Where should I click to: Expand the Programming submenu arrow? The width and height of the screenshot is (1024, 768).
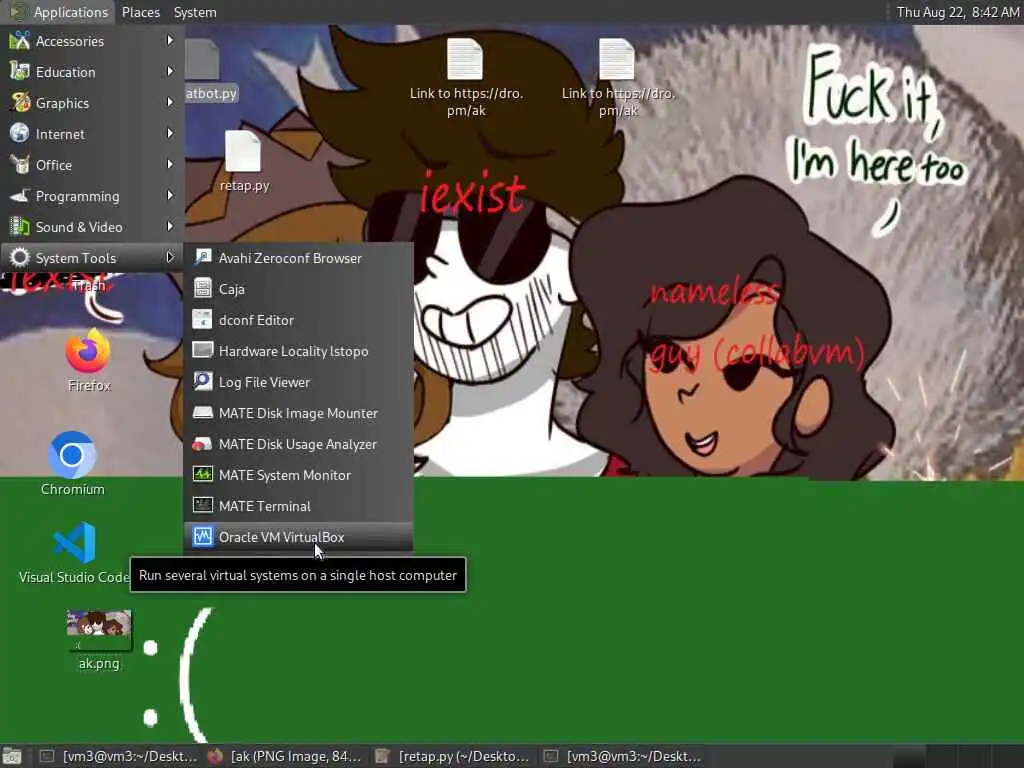tap(170, 195)
